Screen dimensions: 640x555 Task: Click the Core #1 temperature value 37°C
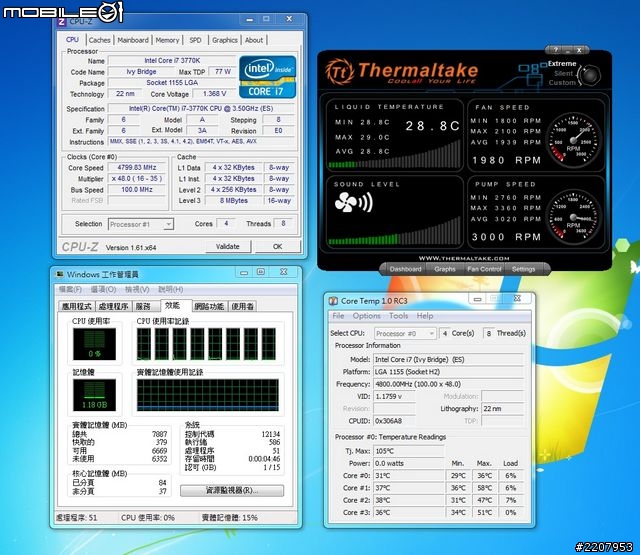(409, 488)
